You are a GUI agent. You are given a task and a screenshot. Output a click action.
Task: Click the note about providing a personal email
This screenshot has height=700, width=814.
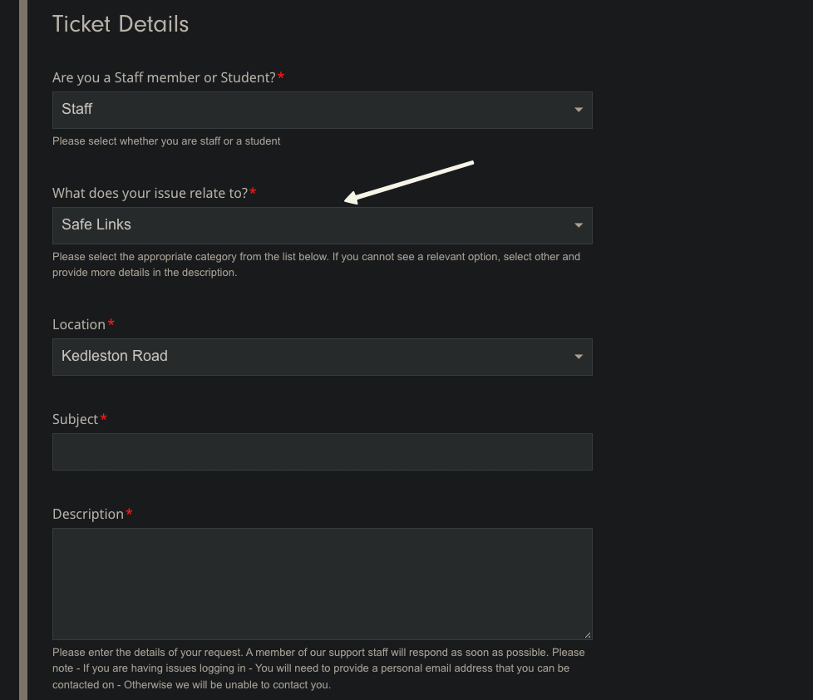pos(318,668)
